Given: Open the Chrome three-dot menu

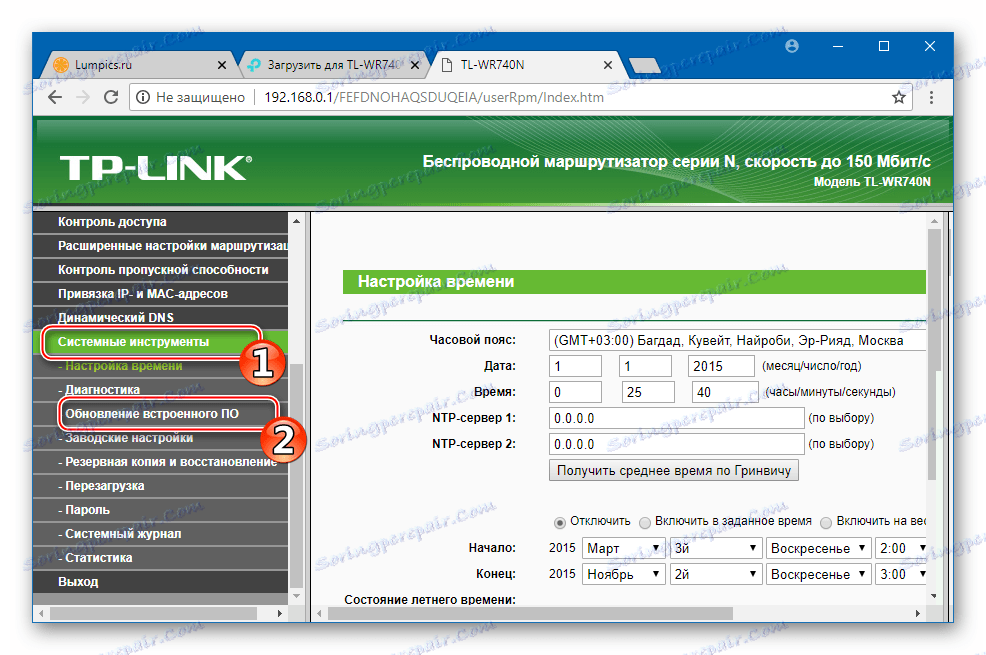Looking at the screenshot, I should point(931,97).
